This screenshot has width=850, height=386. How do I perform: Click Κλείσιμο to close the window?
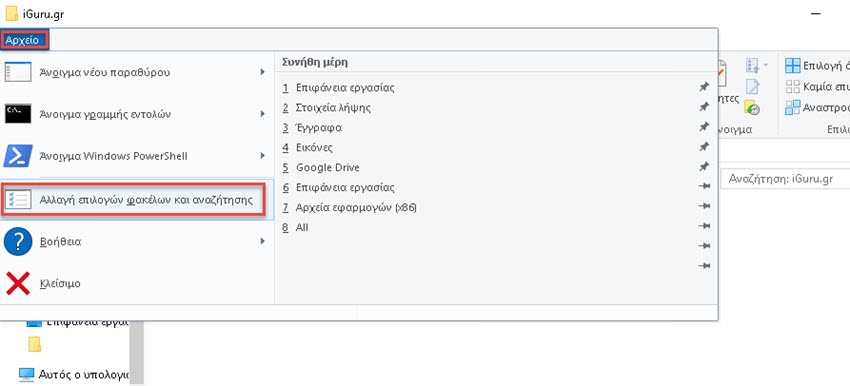(137, 284)
